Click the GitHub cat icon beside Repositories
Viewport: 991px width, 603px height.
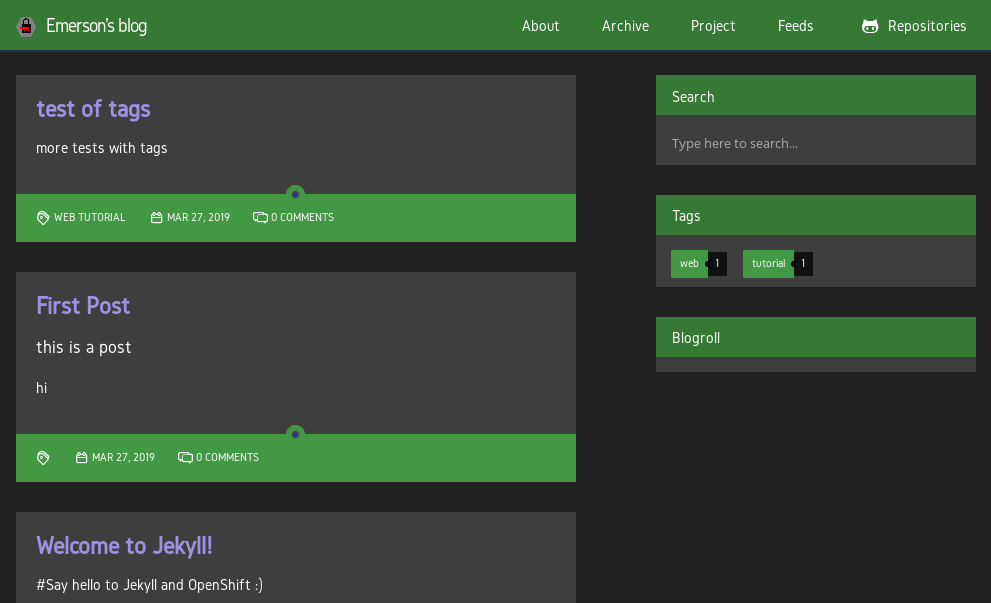click(870, 27)
